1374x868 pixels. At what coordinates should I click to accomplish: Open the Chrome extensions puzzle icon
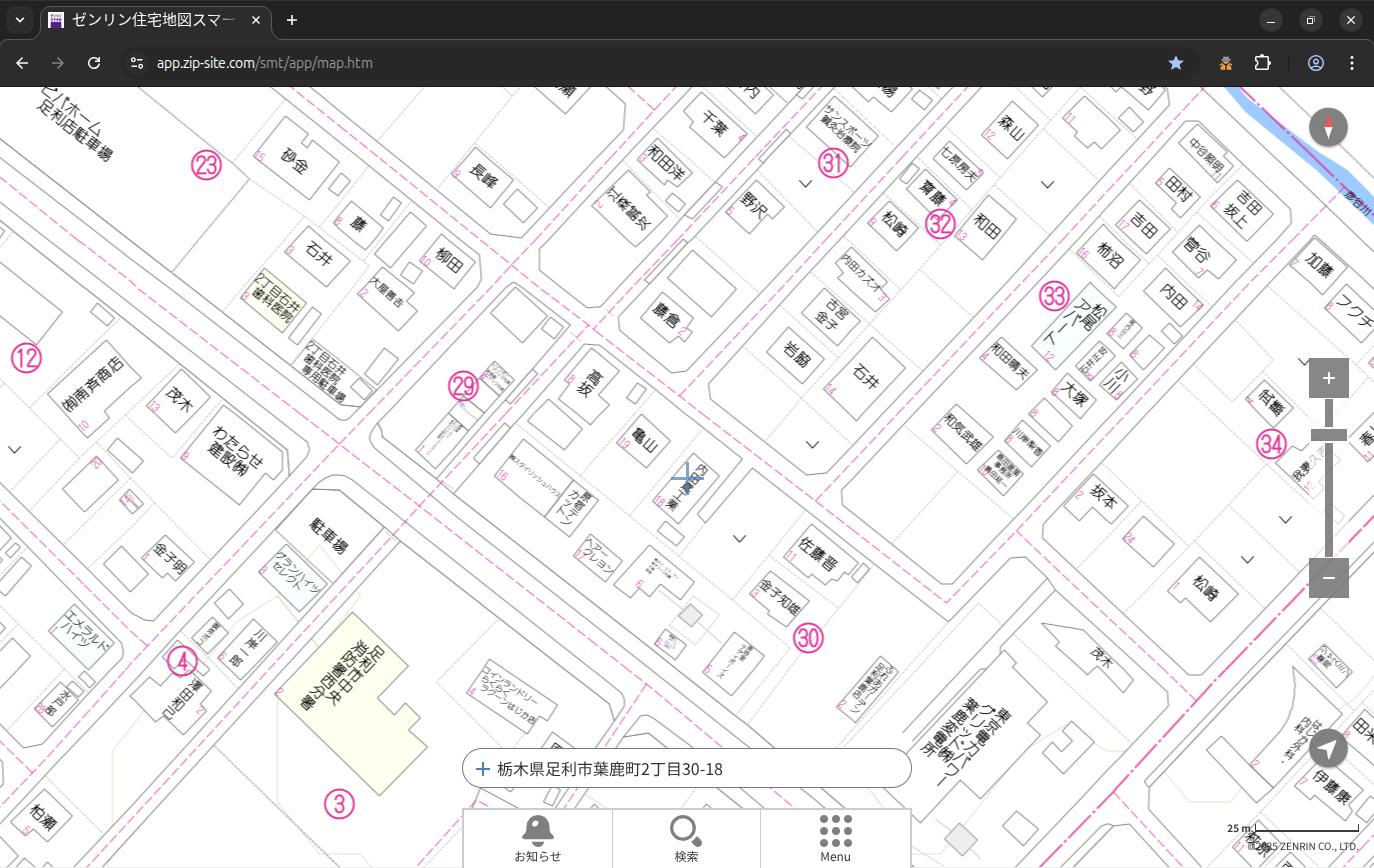tap(1262, 63)
